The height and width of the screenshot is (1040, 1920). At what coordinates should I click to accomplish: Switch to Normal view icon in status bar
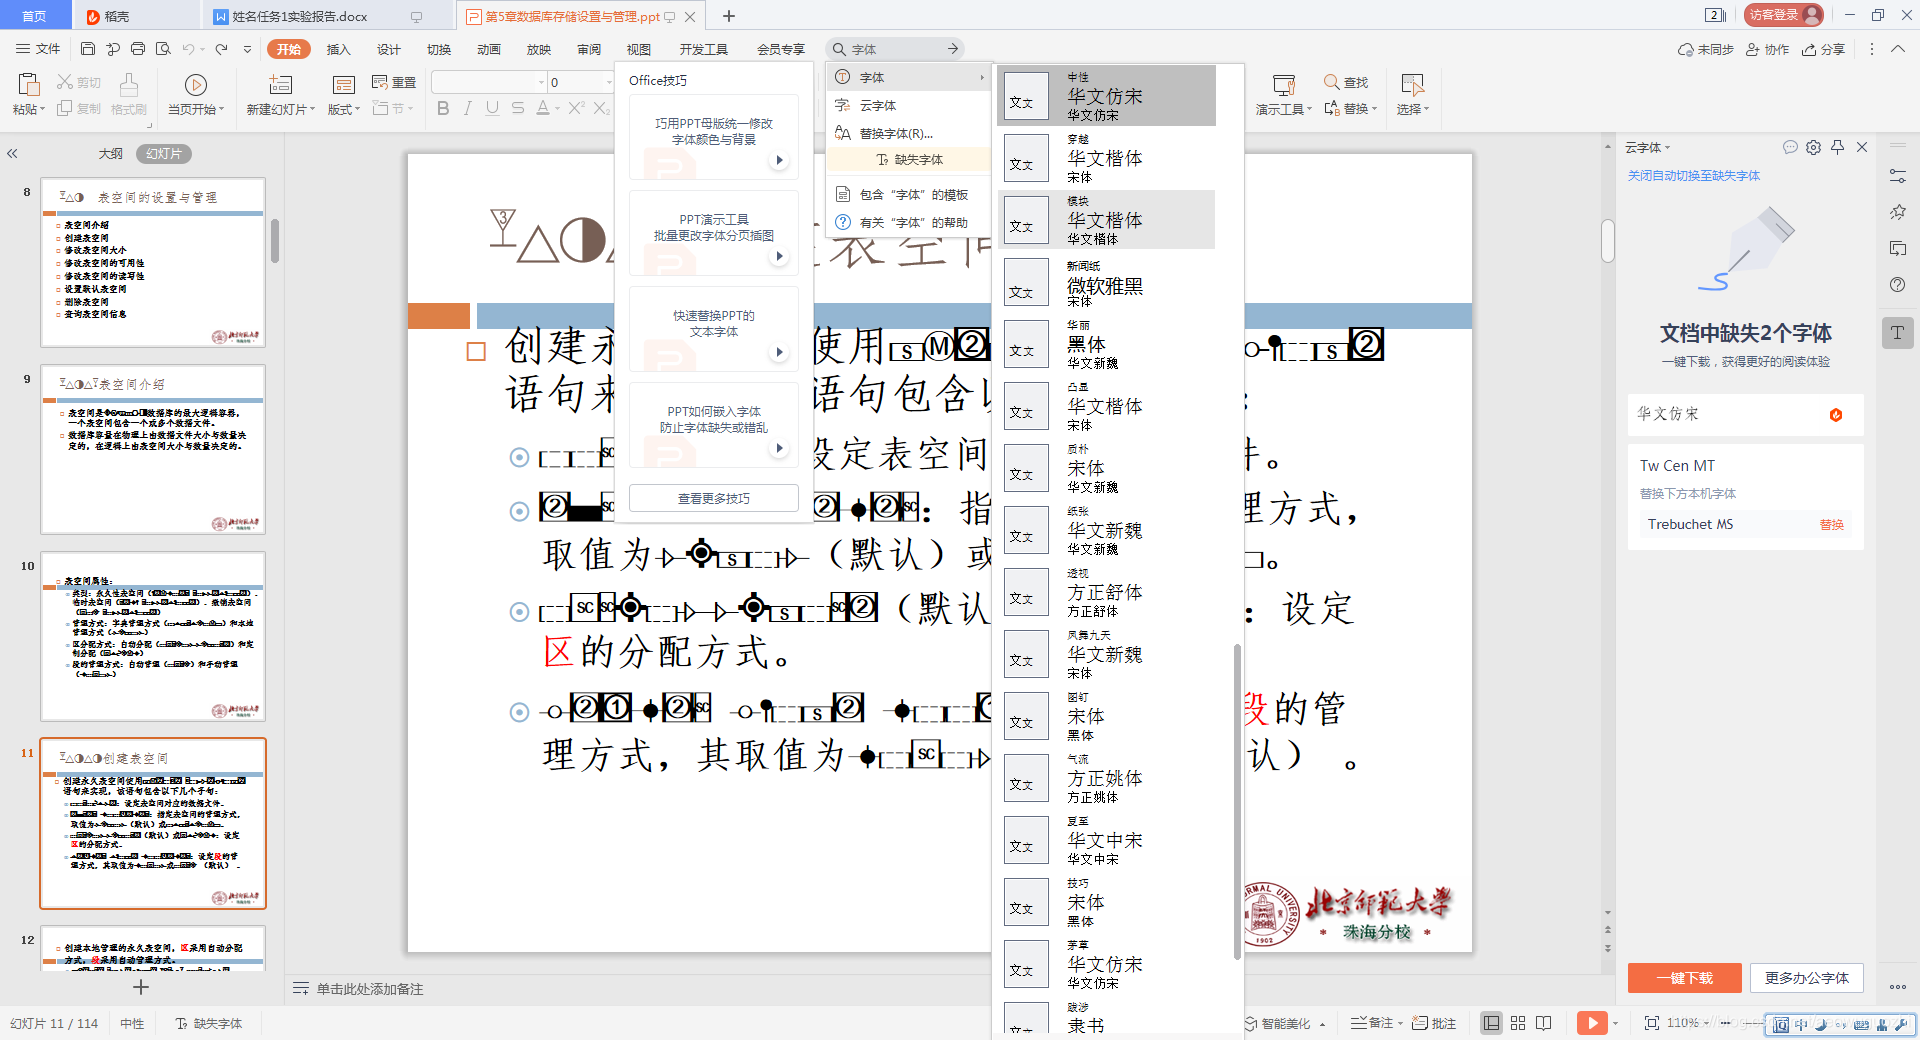[x=1491, y=1023]
